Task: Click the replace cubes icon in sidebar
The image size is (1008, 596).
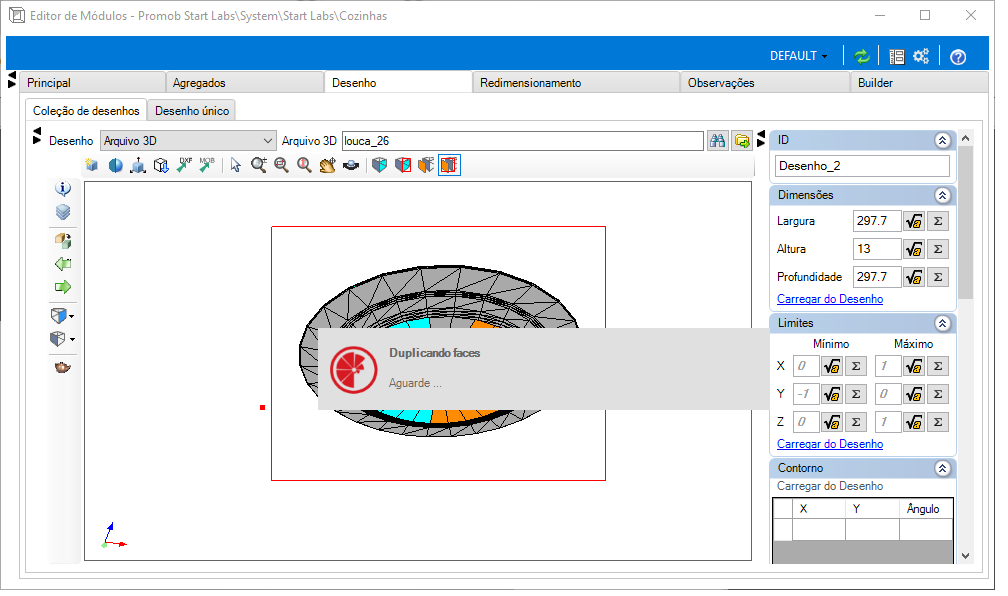Action: coord(63,241)
